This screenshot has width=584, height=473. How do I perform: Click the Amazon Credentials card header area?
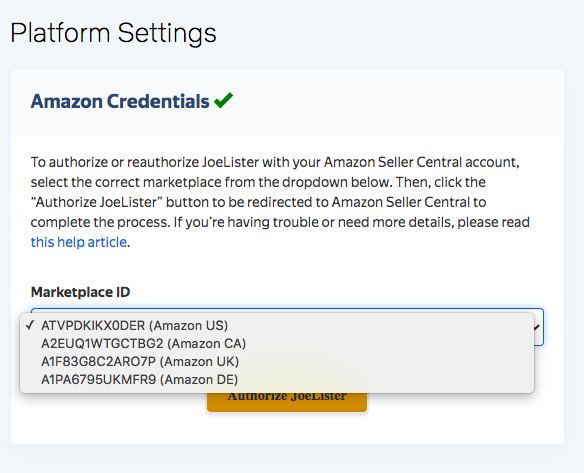[x=287, y=102]
